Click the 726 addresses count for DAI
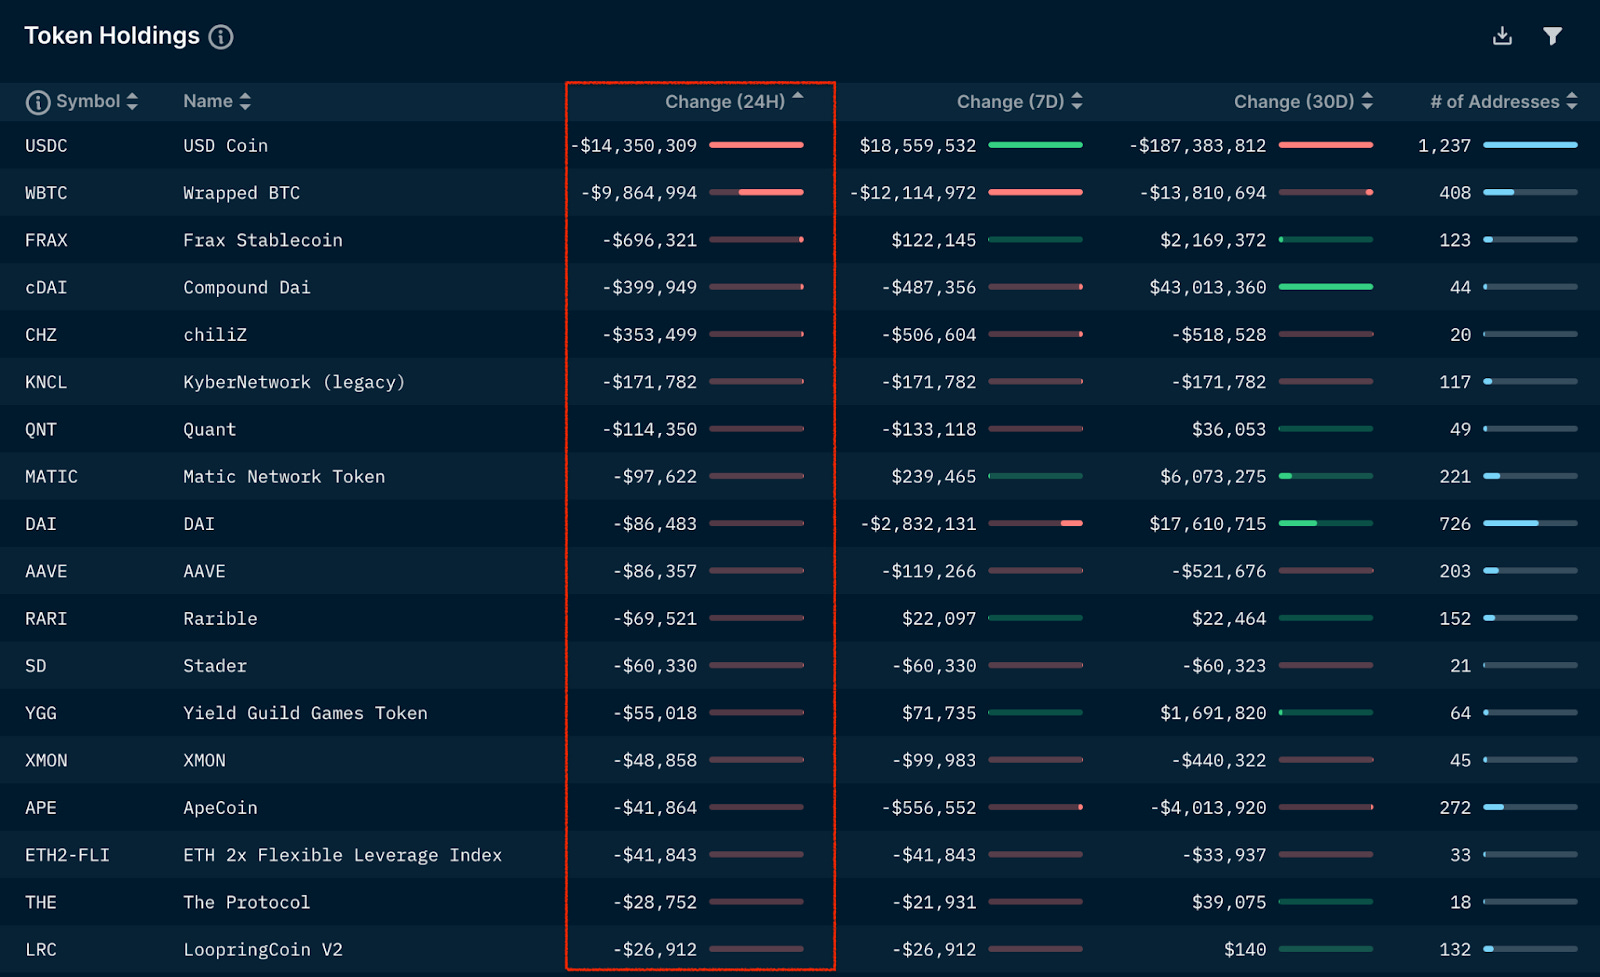Screen dimensions: 1600x977 click(1455, 524)
